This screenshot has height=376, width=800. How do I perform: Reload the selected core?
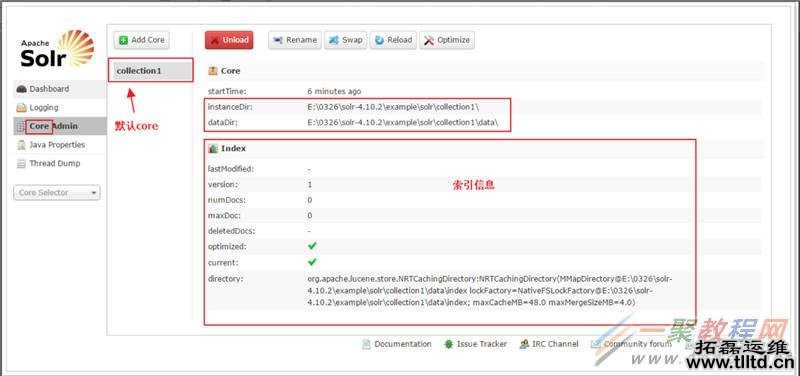tap(393, 40)
